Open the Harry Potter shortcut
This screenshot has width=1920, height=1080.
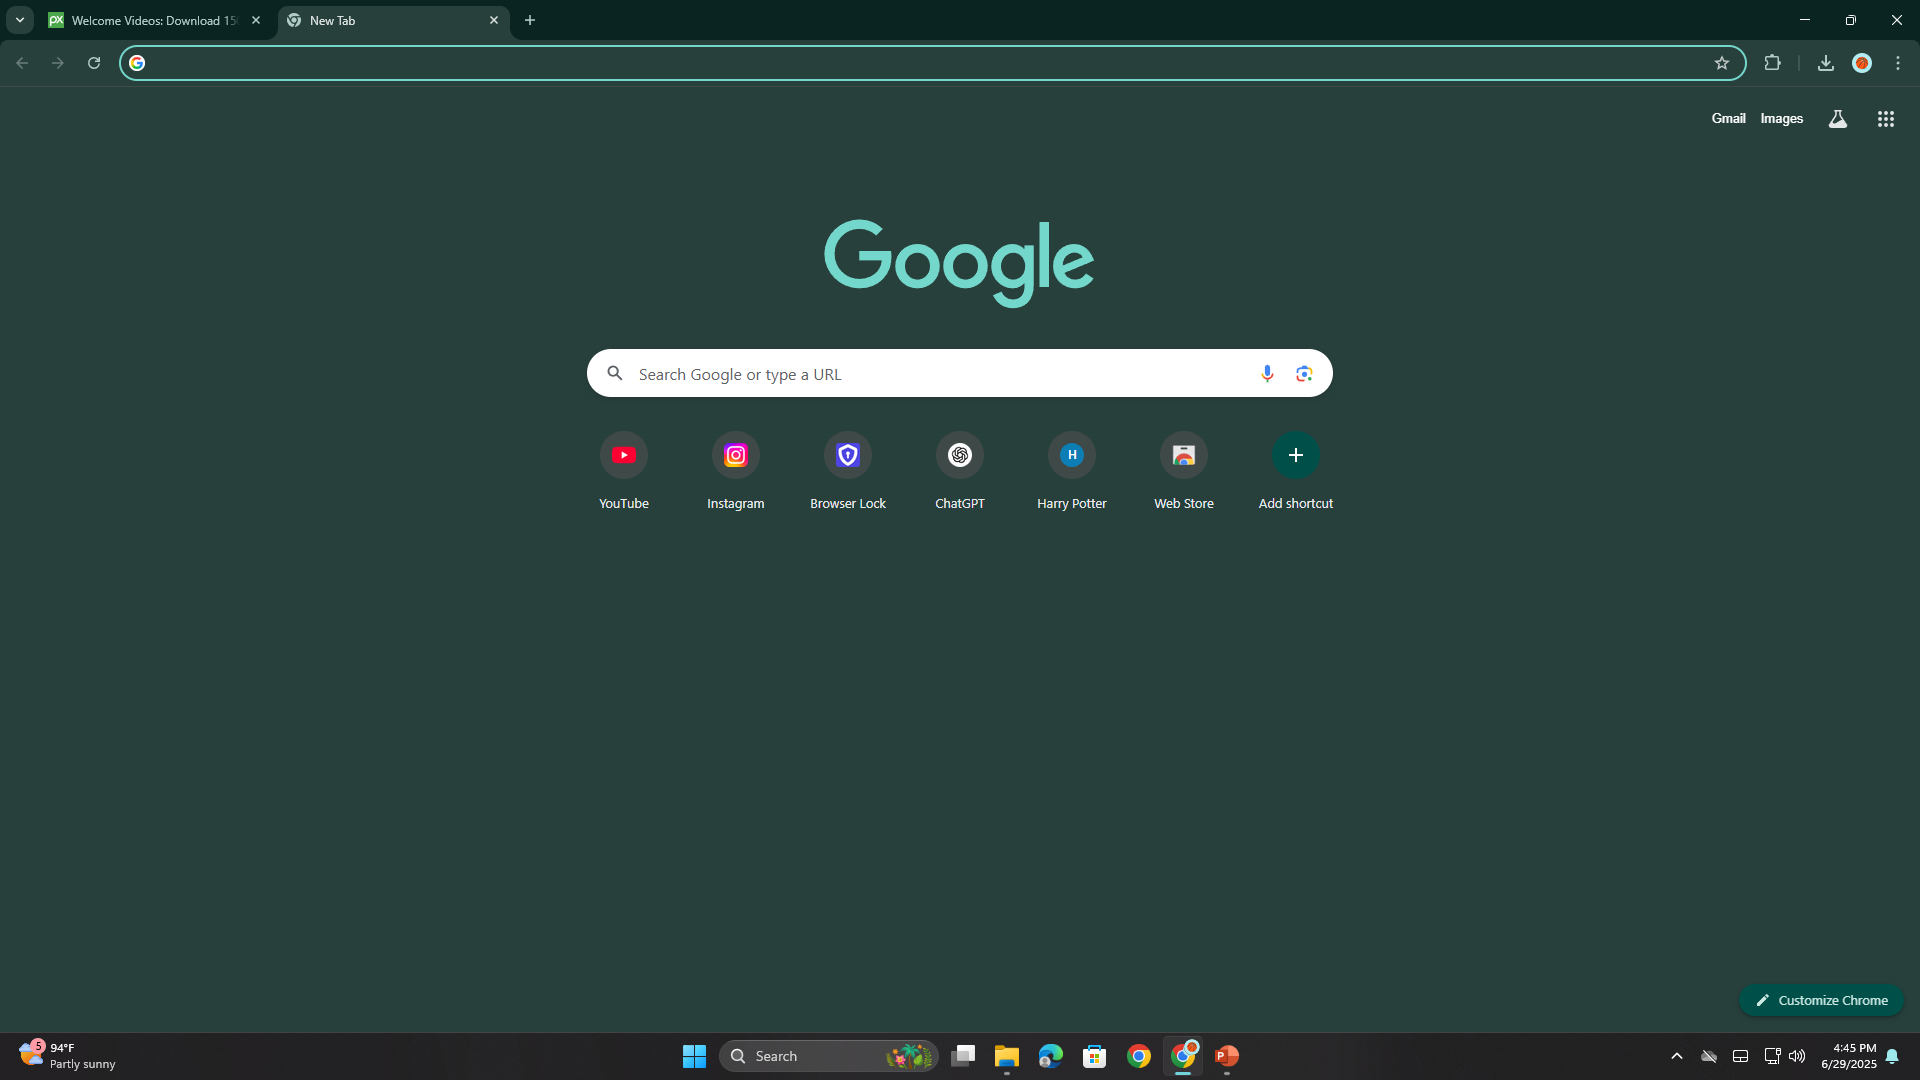click(1072, 472)
